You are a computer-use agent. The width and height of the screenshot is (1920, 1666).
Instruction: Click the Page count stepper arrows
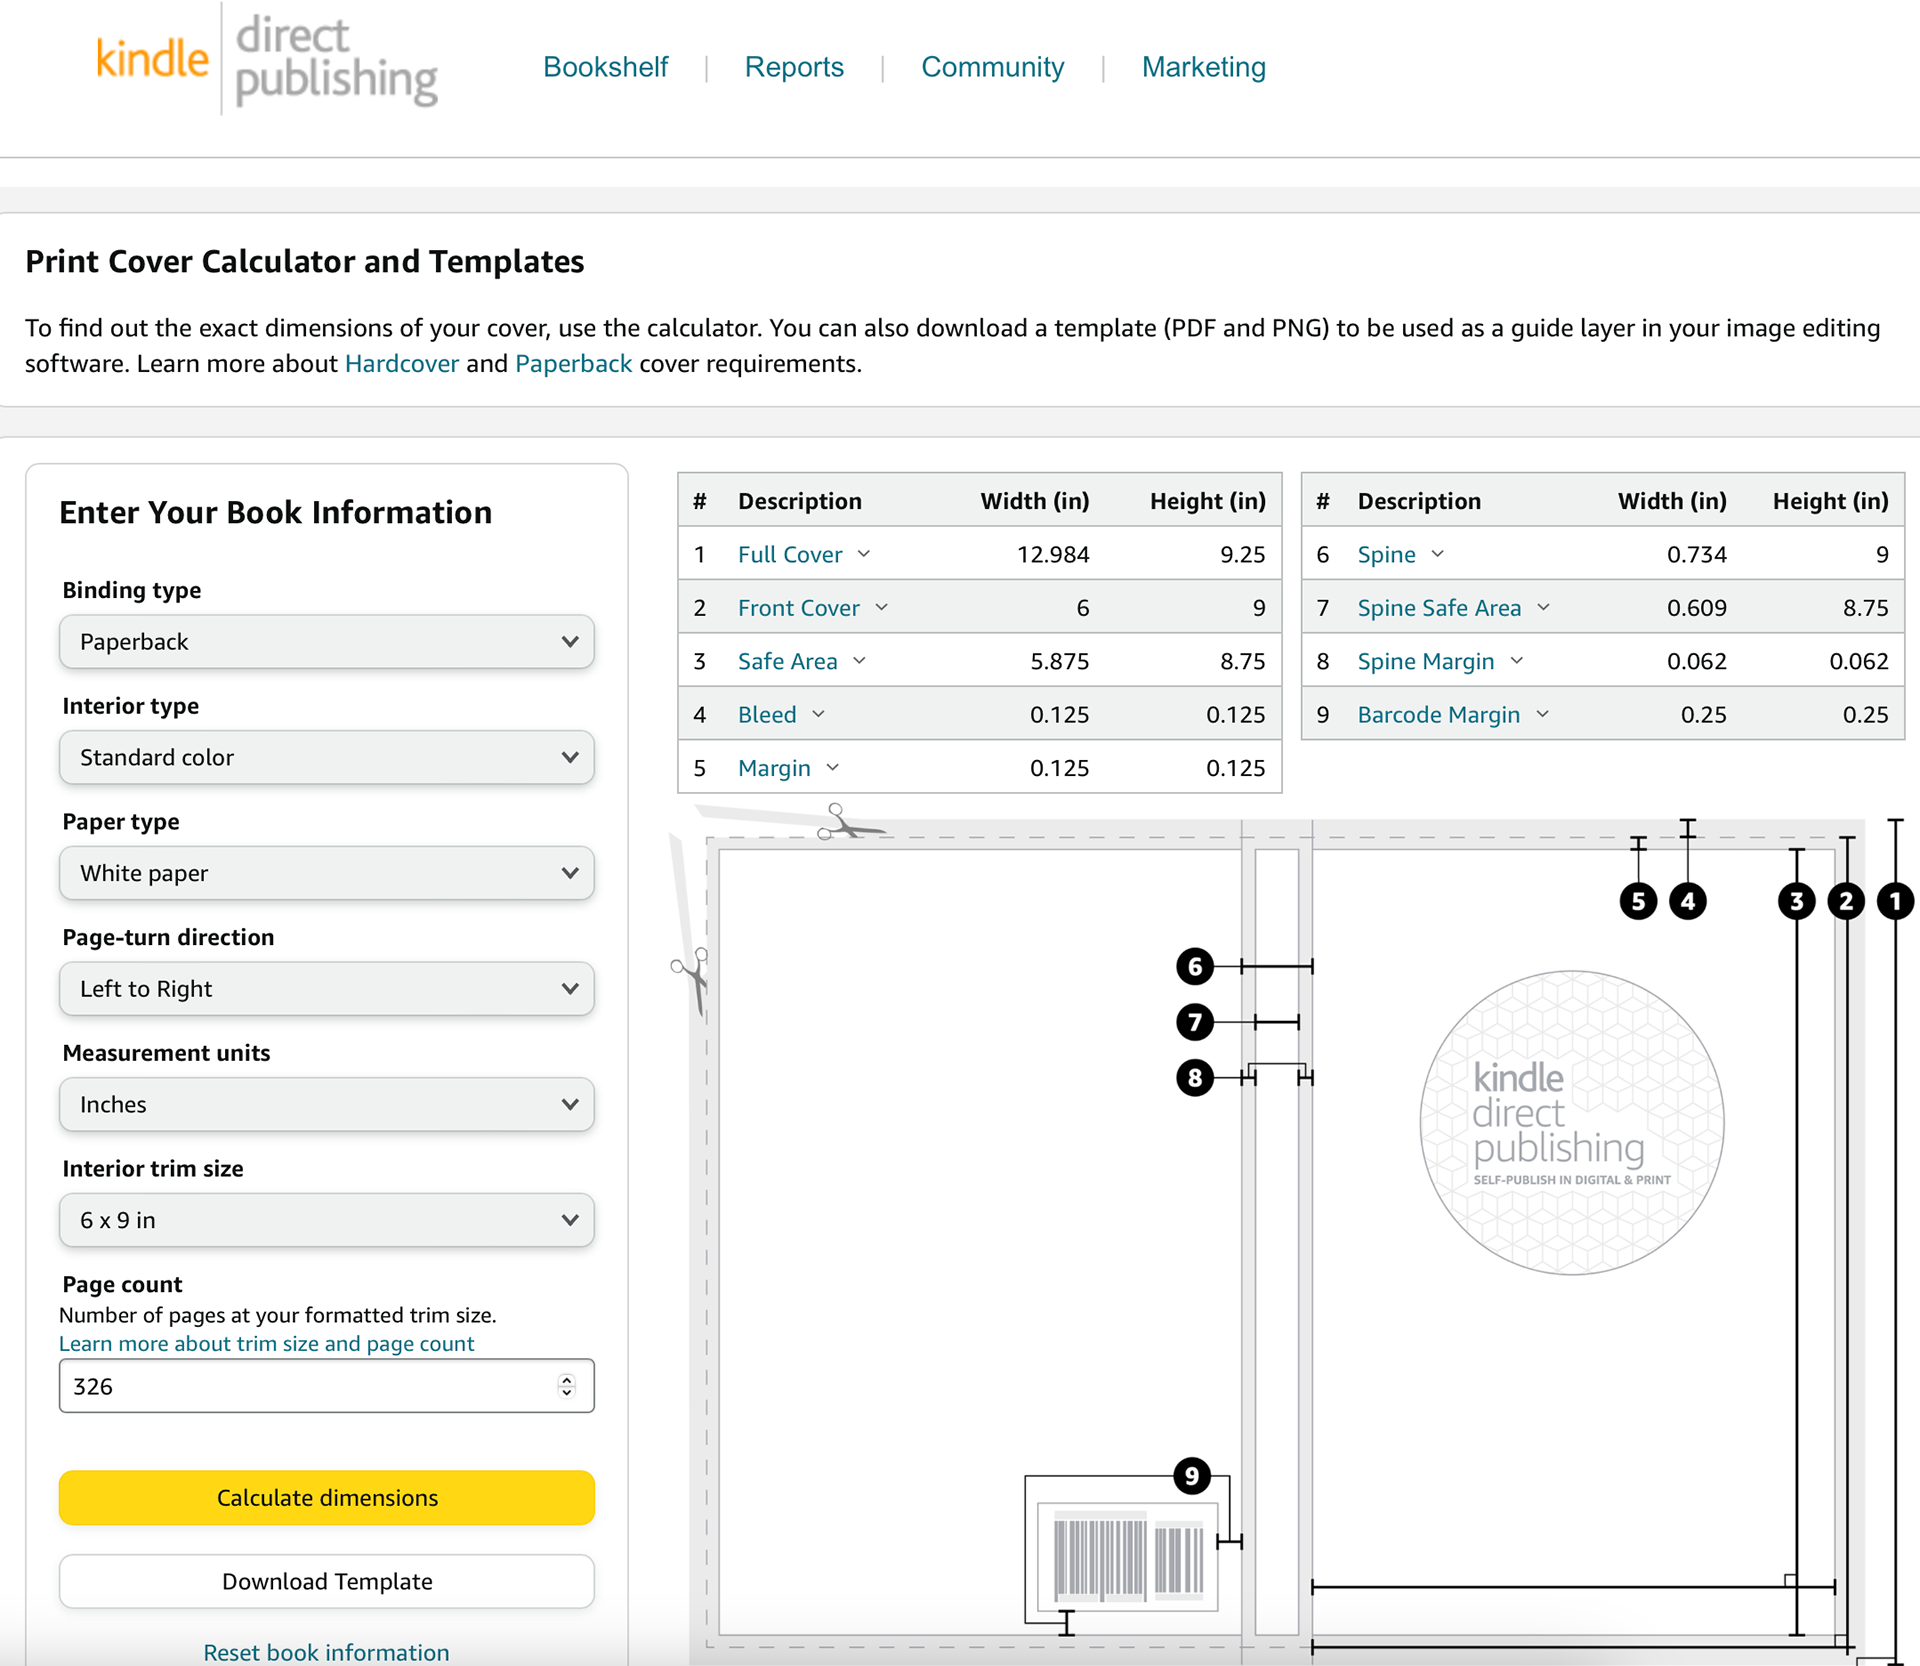[x=567, y=1386]
